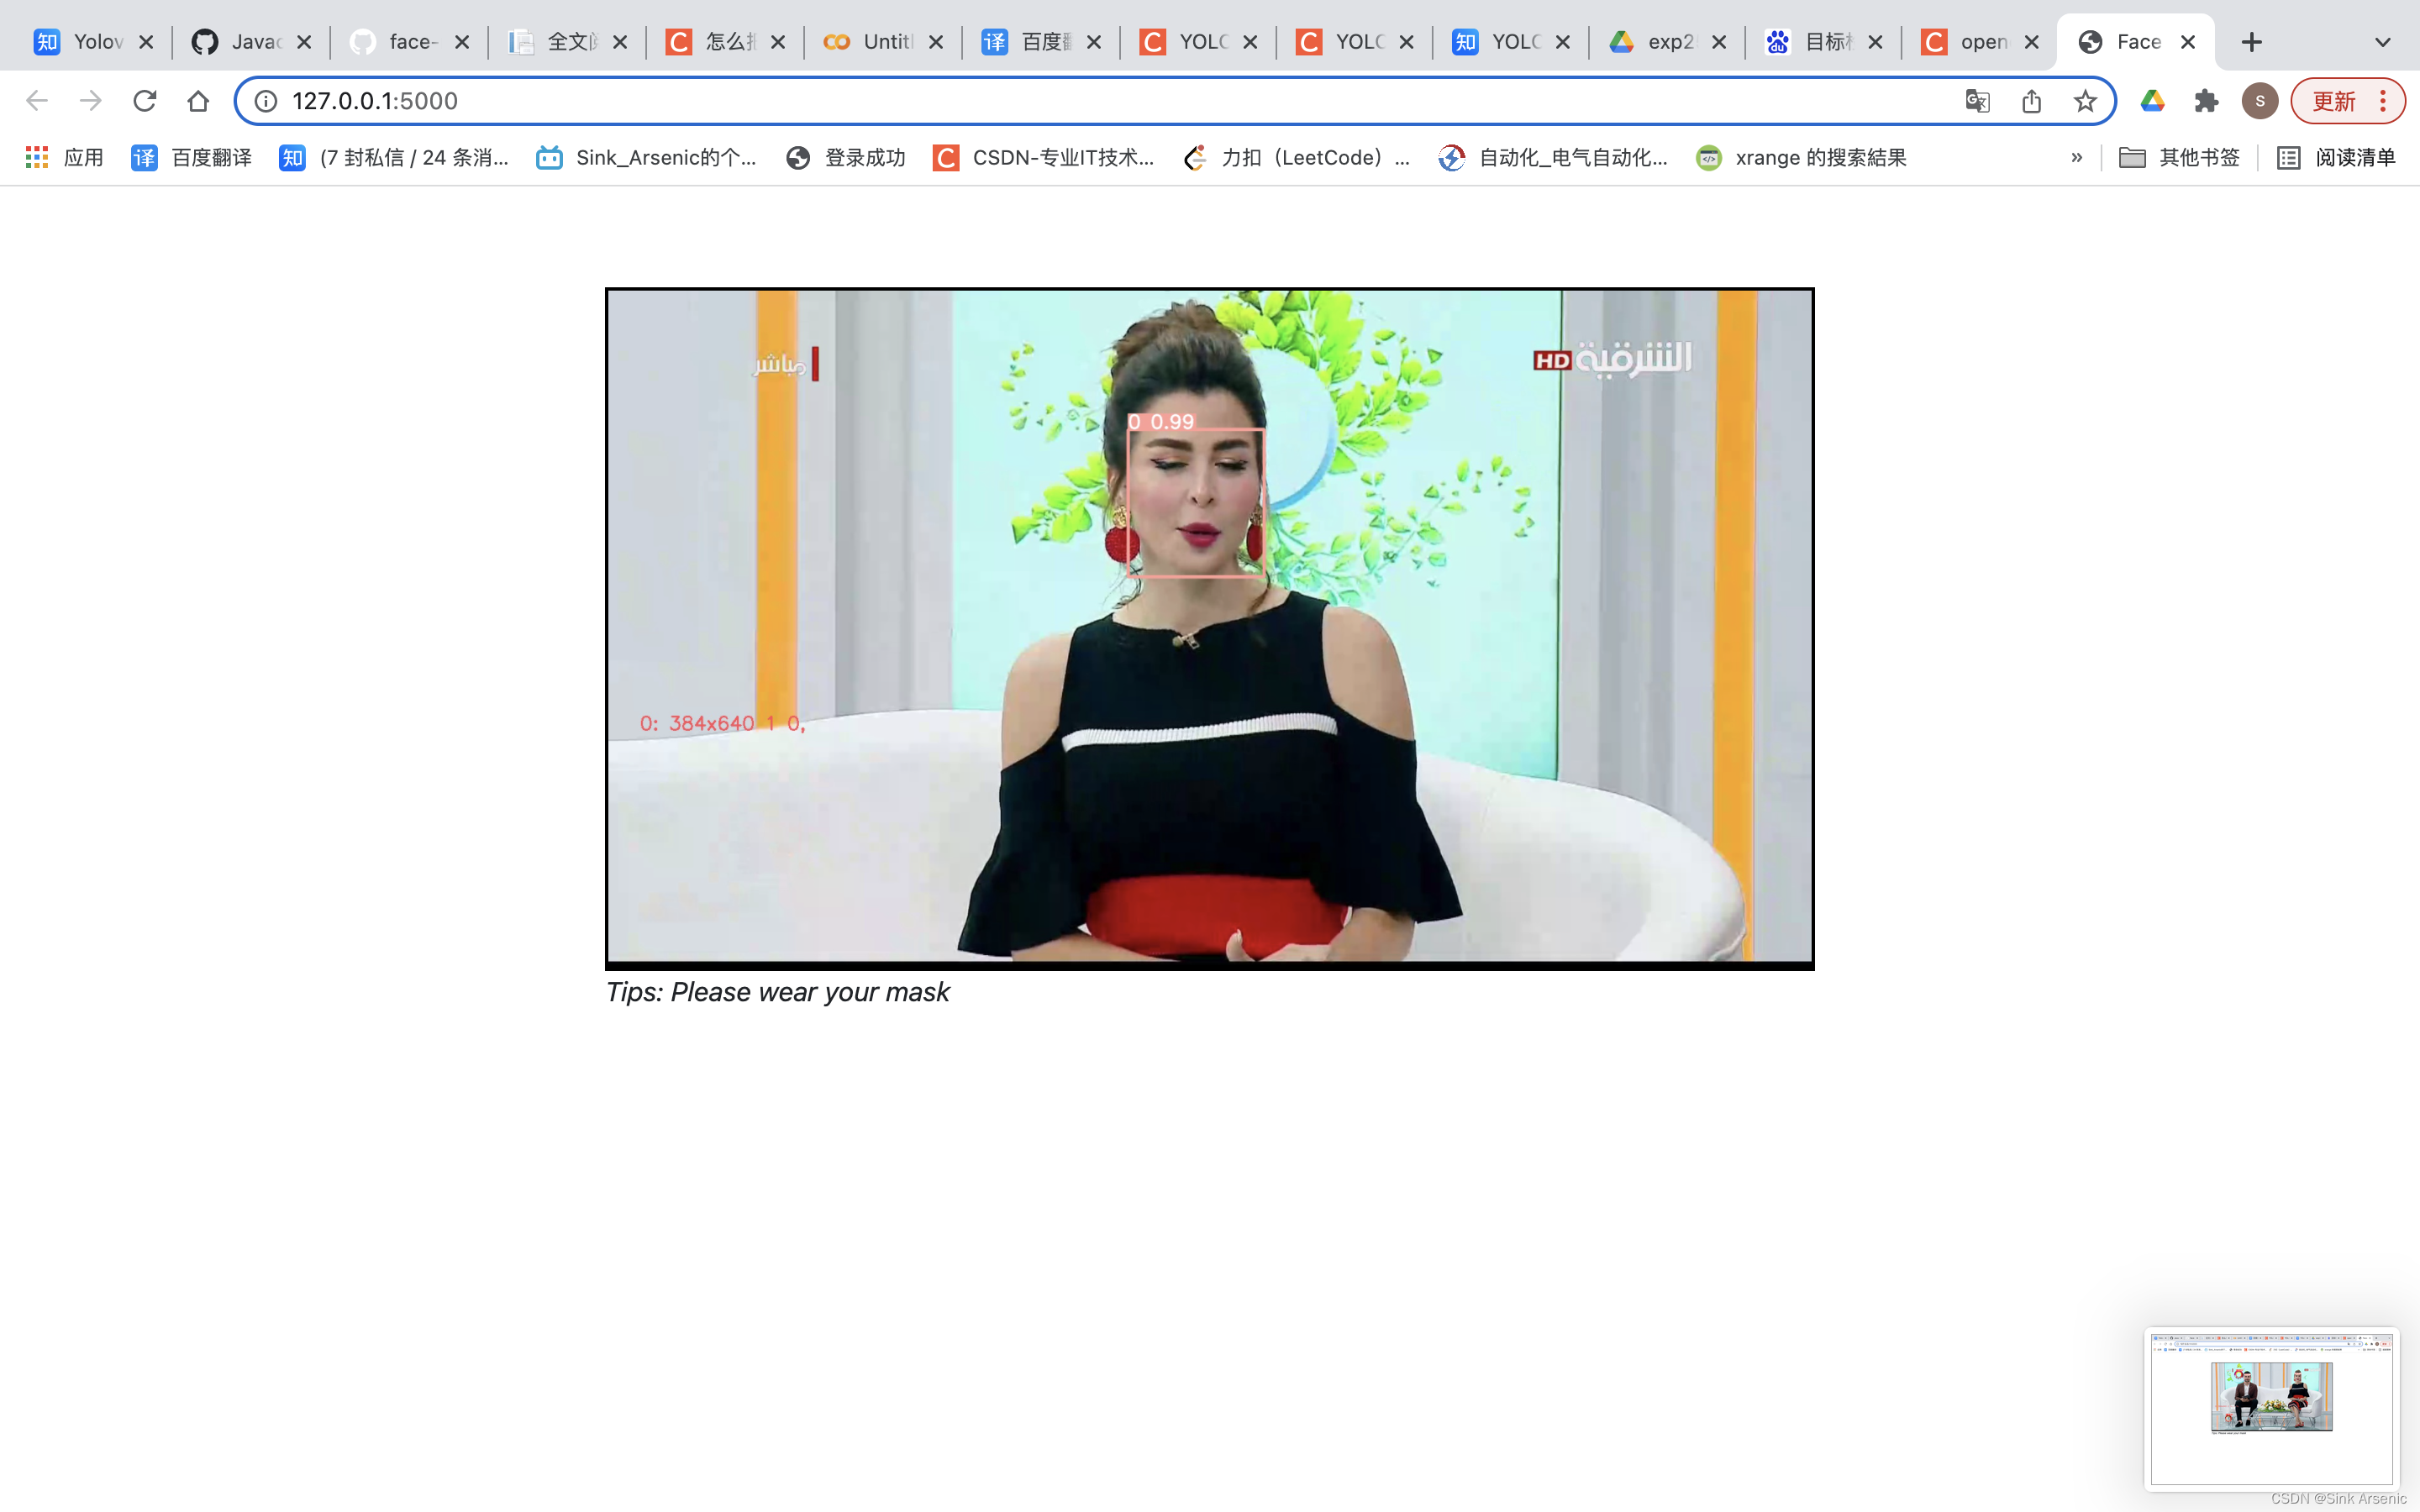This screenshot has width=2420, height=1512.
Task: Open the profile avatar button
Action: (2260, 101)
